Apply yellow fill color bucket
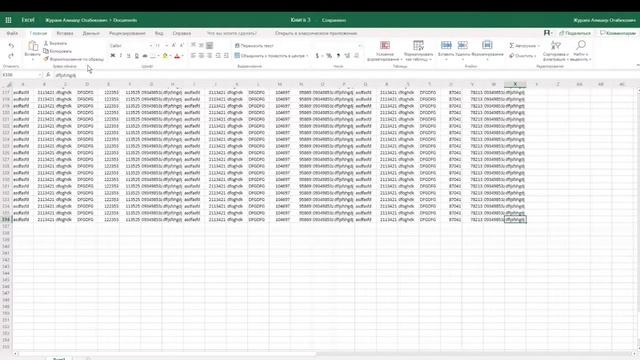This screenshot has width=640, height=360. click(x=165, y=56)
